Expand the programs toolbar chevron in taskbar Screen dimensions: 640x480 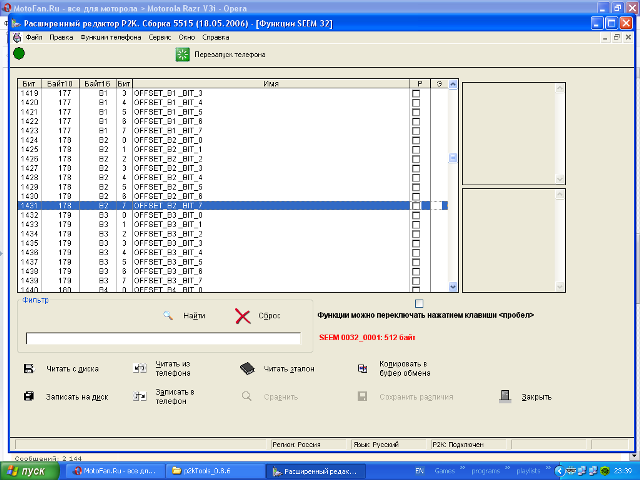point(507,468)
